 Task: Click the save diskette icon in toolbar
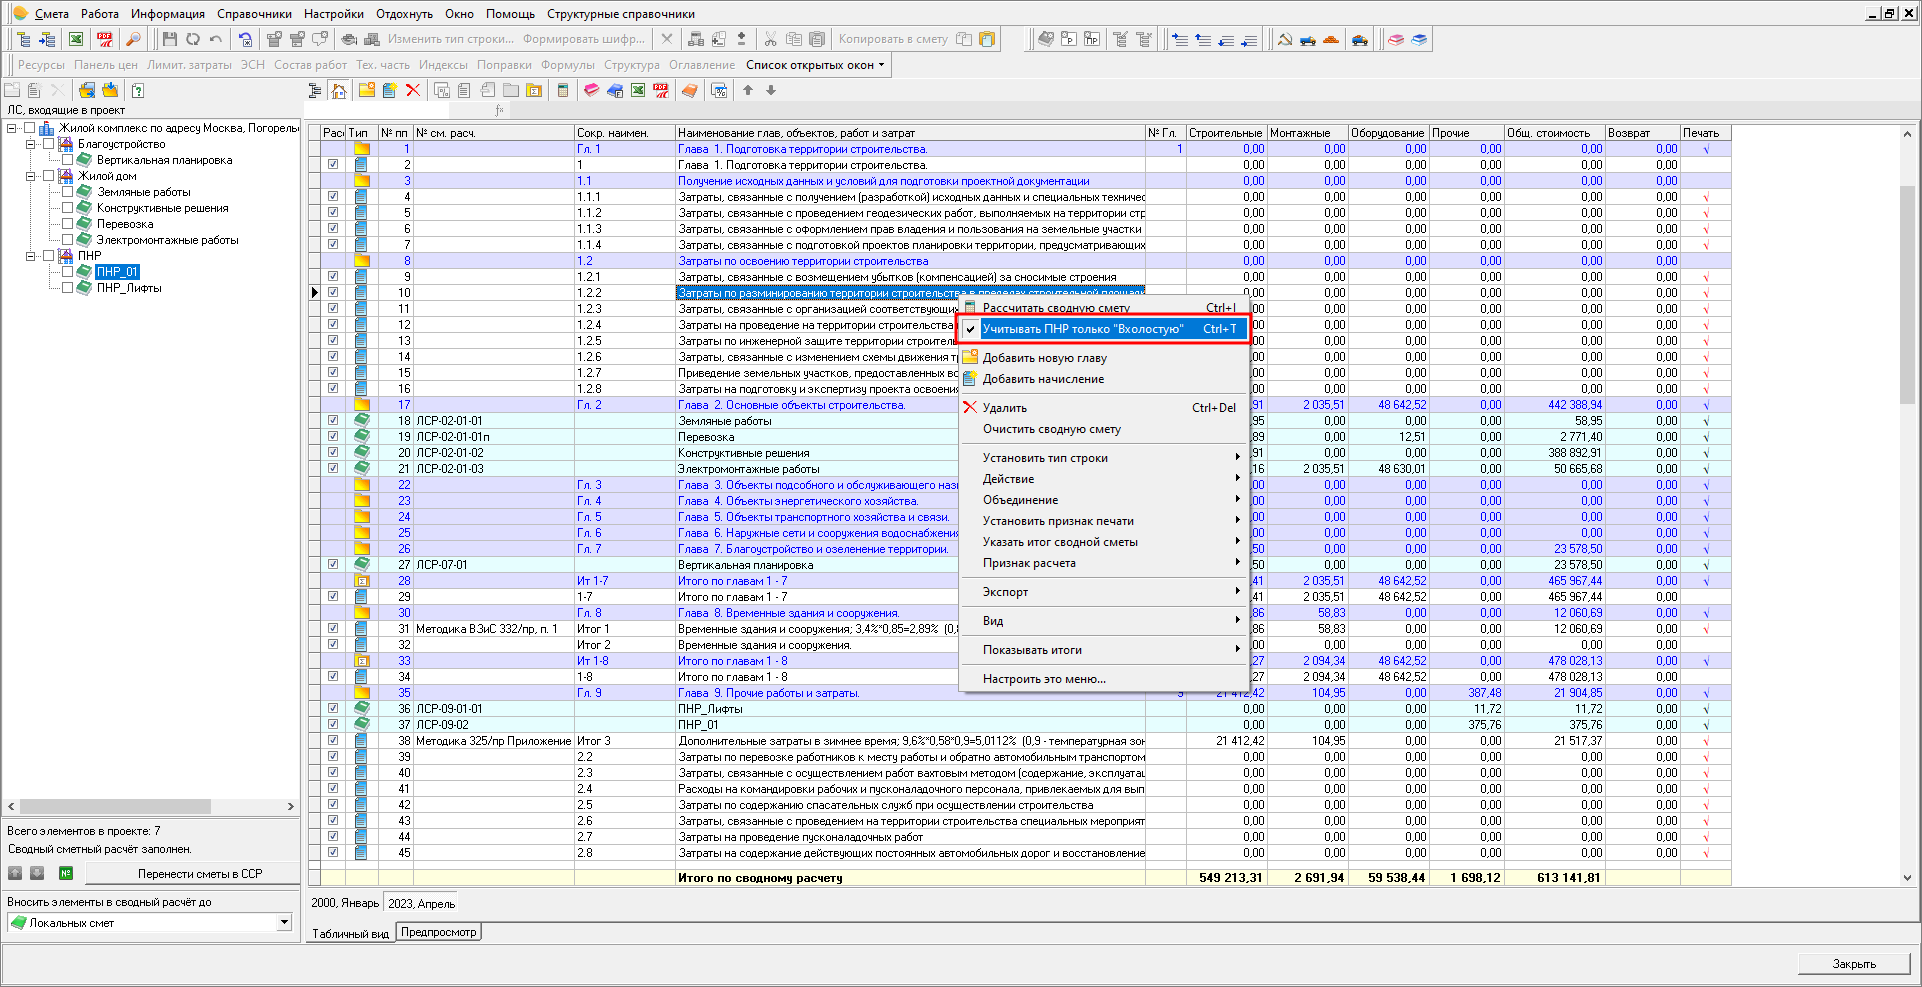pos(169,39)
